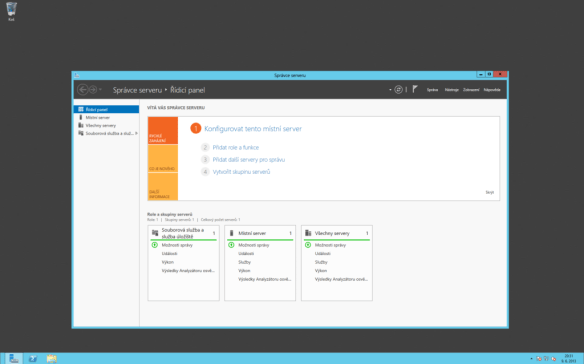Open the Nástroje menu

pyautogui.click(x=451, y=90)
